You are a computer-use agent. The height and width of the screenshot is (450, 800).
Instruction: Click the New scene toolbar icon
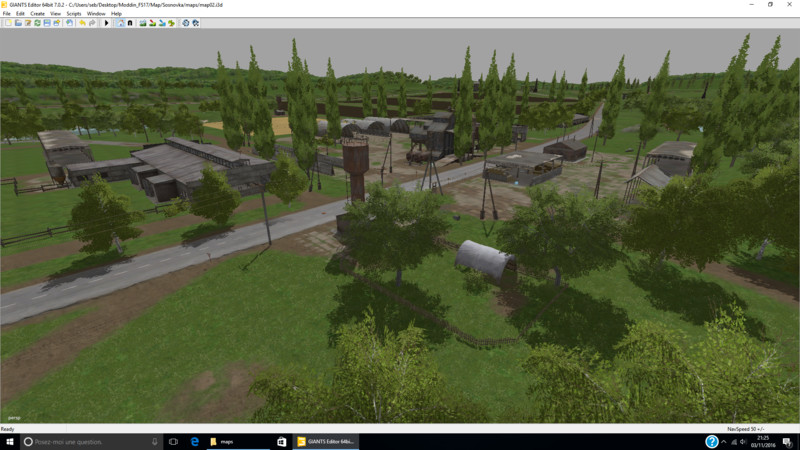(8, 22)
